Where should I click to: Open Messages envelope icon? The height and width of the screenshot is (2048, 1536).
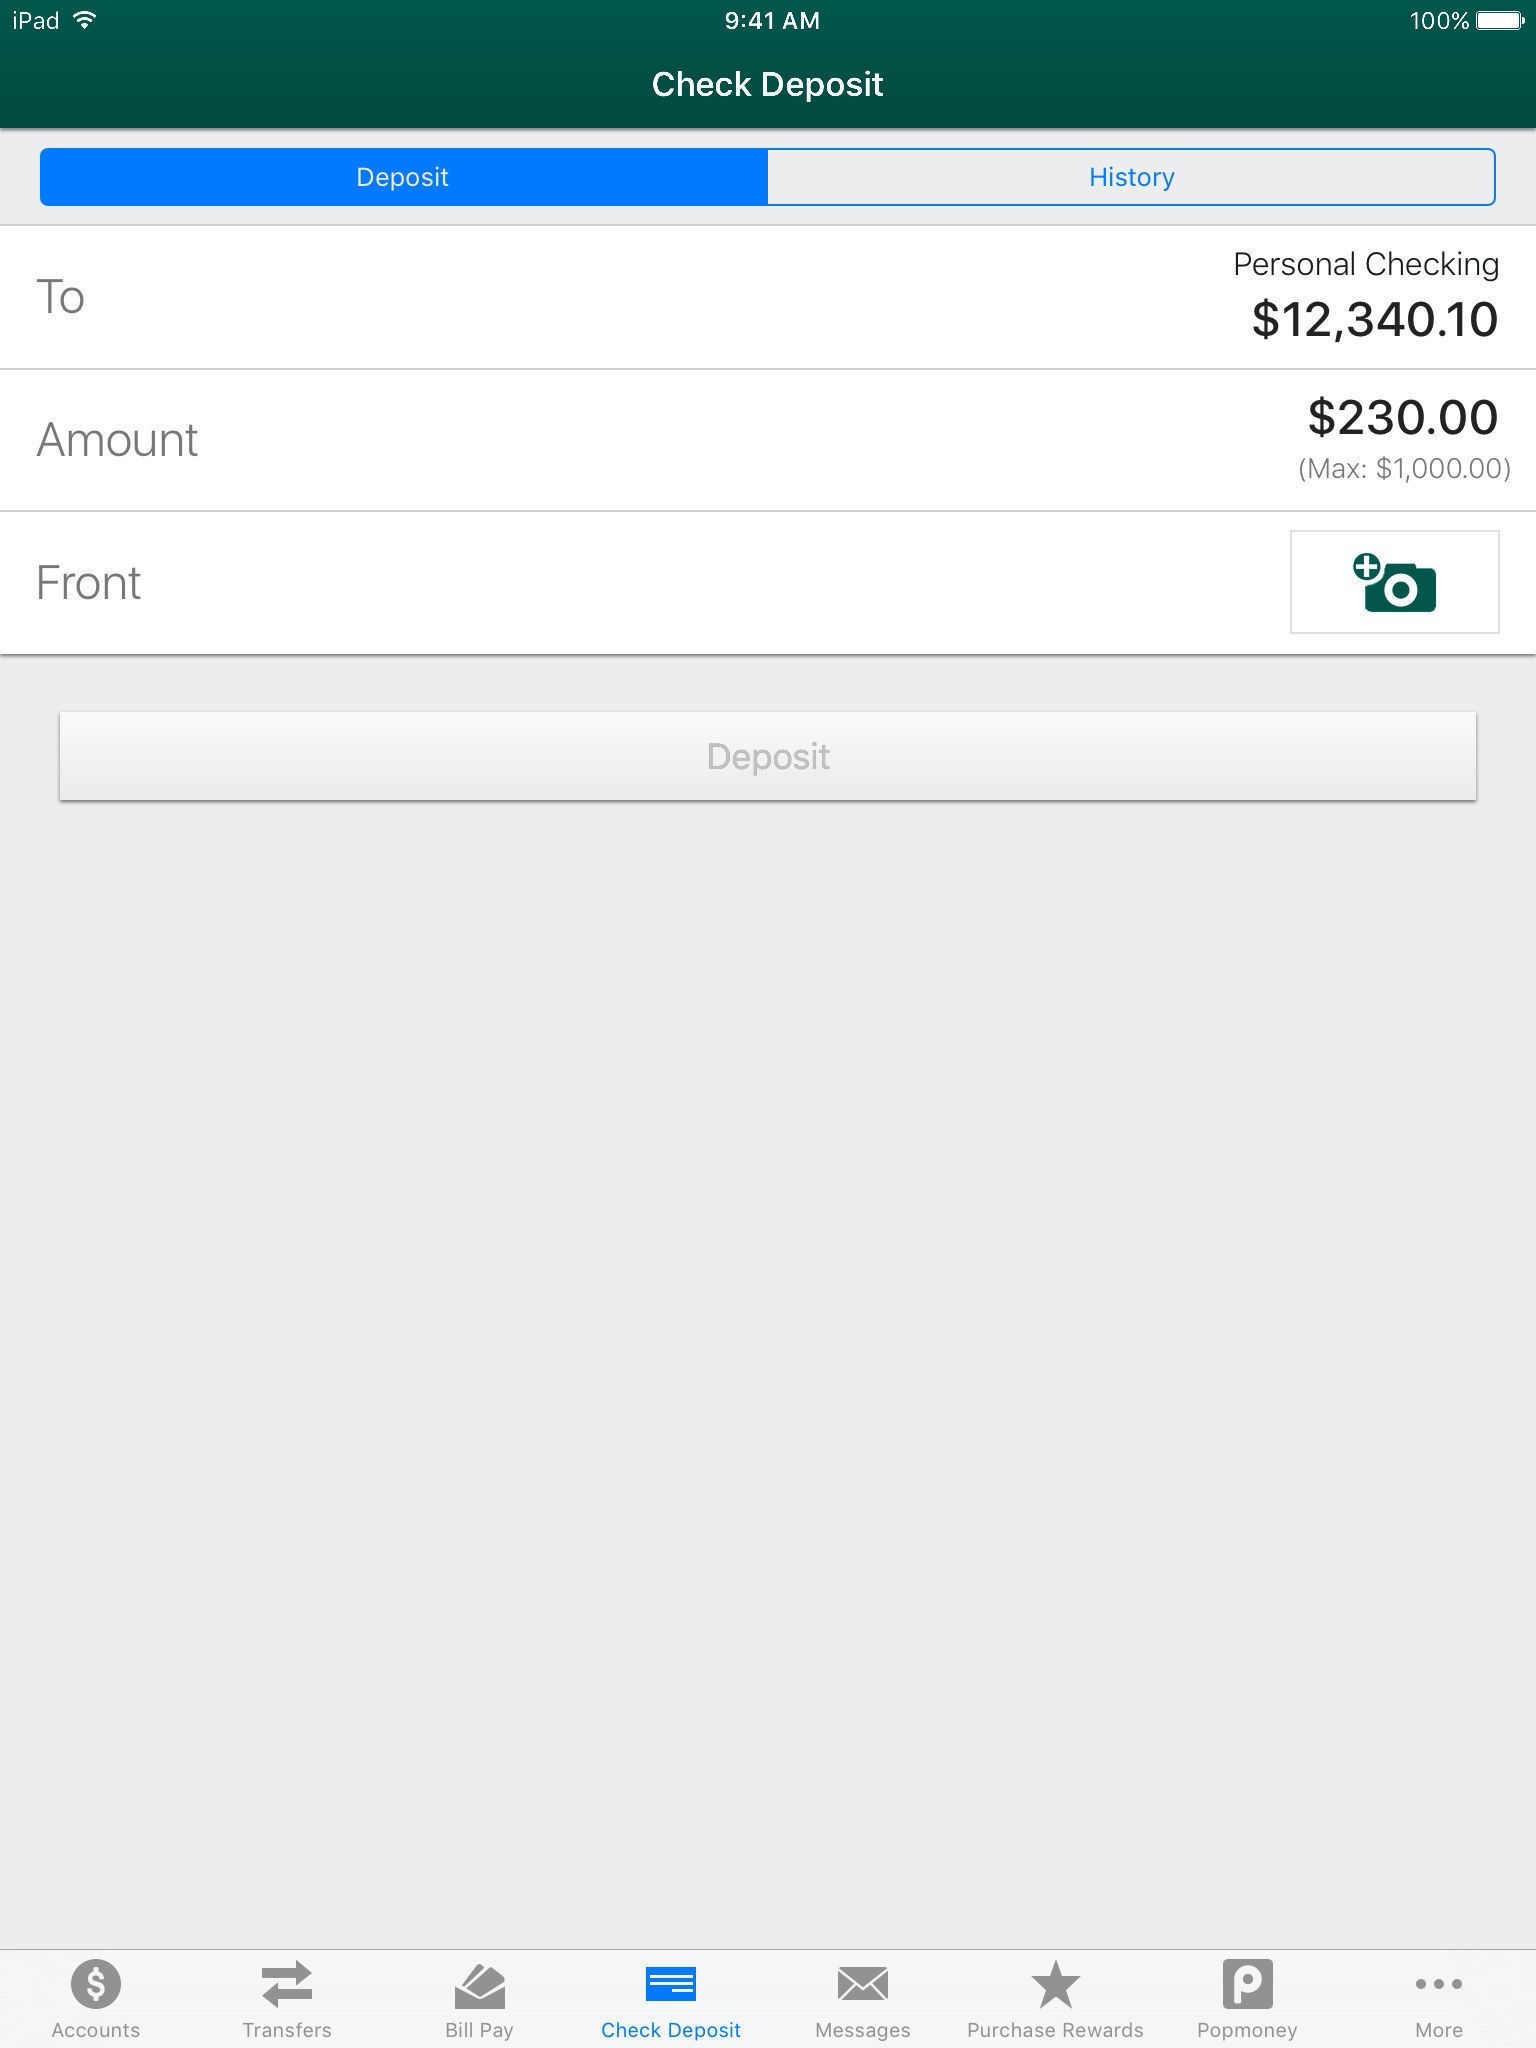[x=863, y=1984]
